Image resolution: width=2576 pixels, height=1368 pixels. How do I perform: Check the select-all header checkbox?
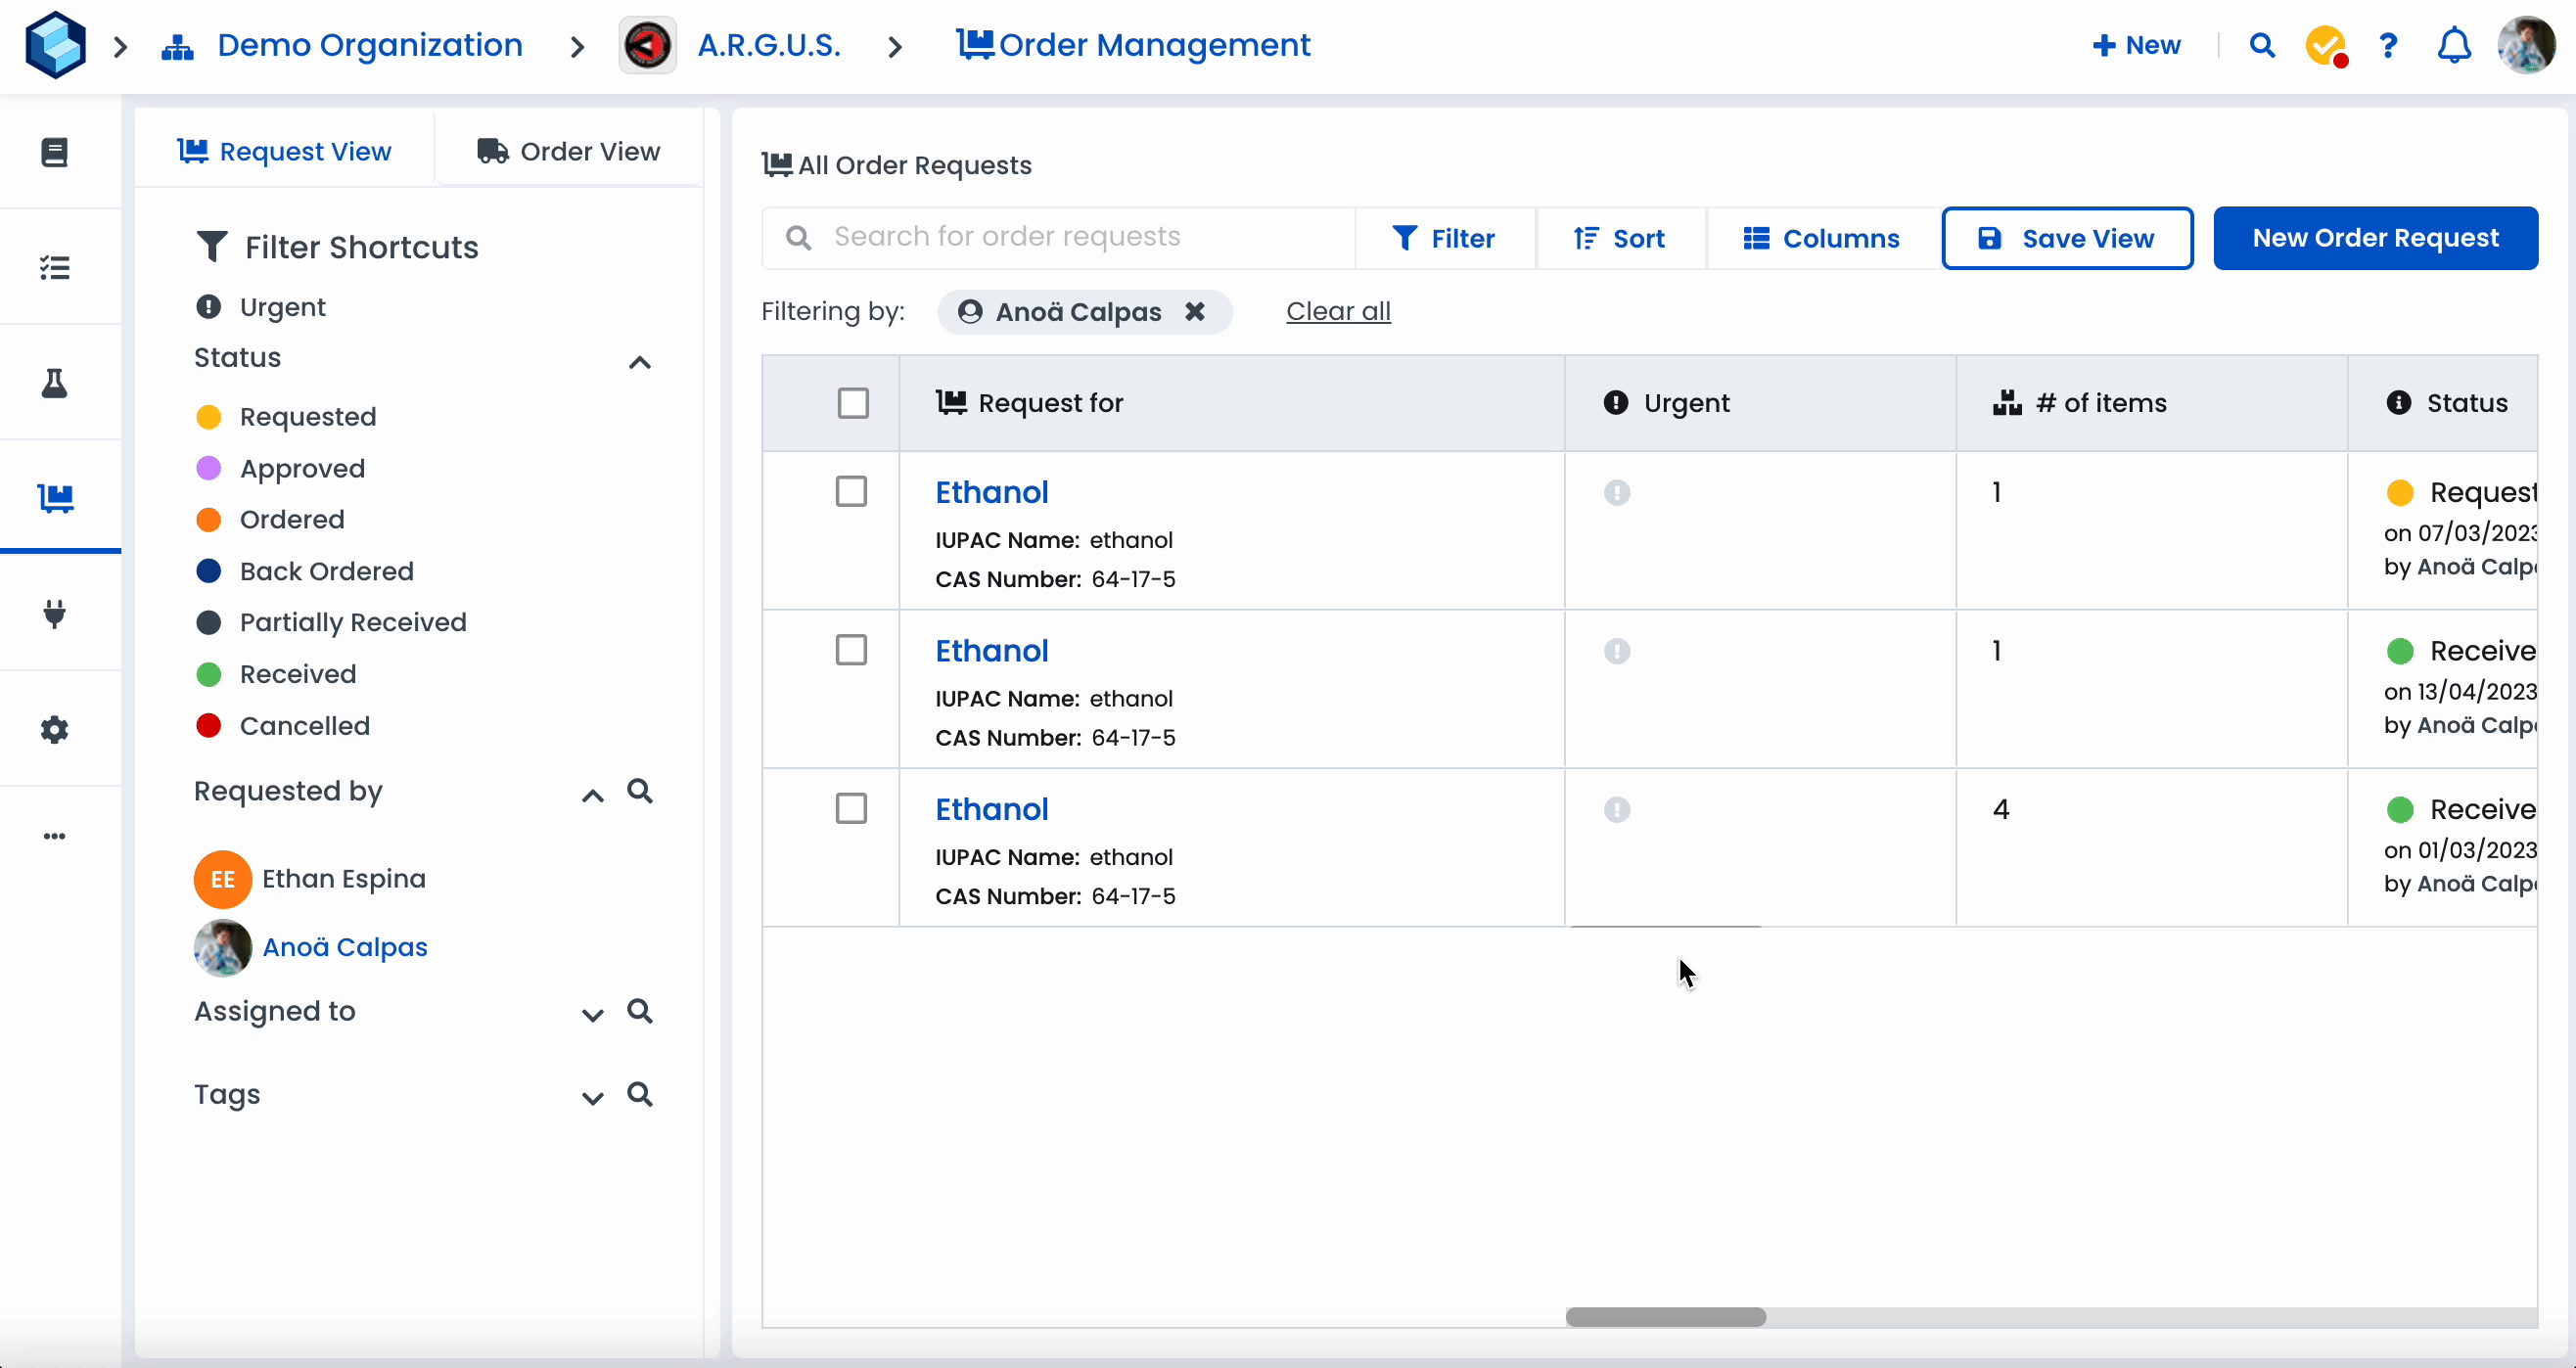(x=853, y=403)
